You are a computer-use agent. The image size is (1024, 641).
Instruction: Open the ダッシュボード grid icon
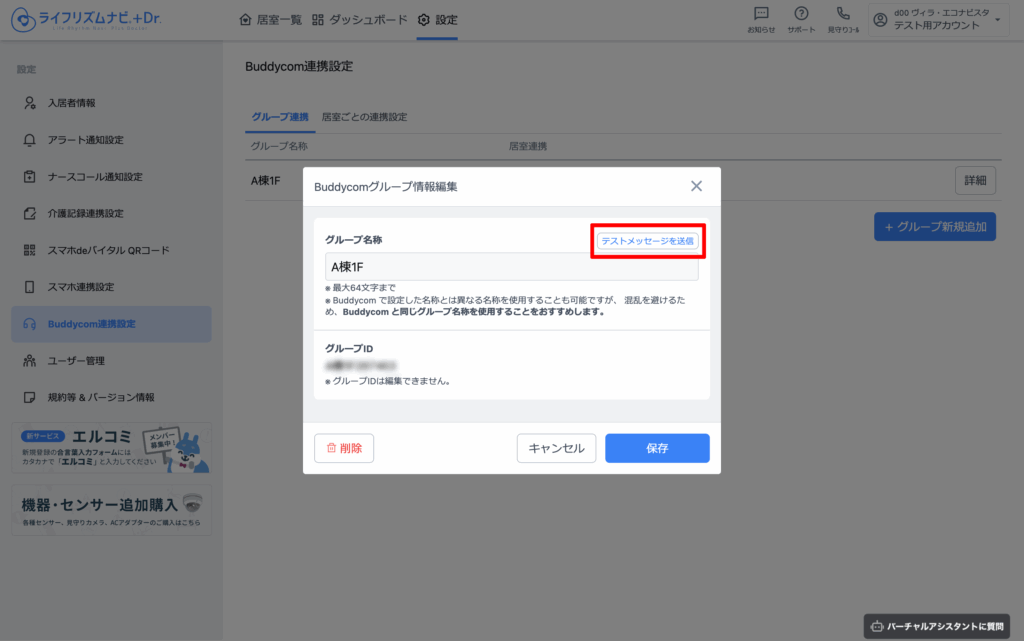coord(318,20)
